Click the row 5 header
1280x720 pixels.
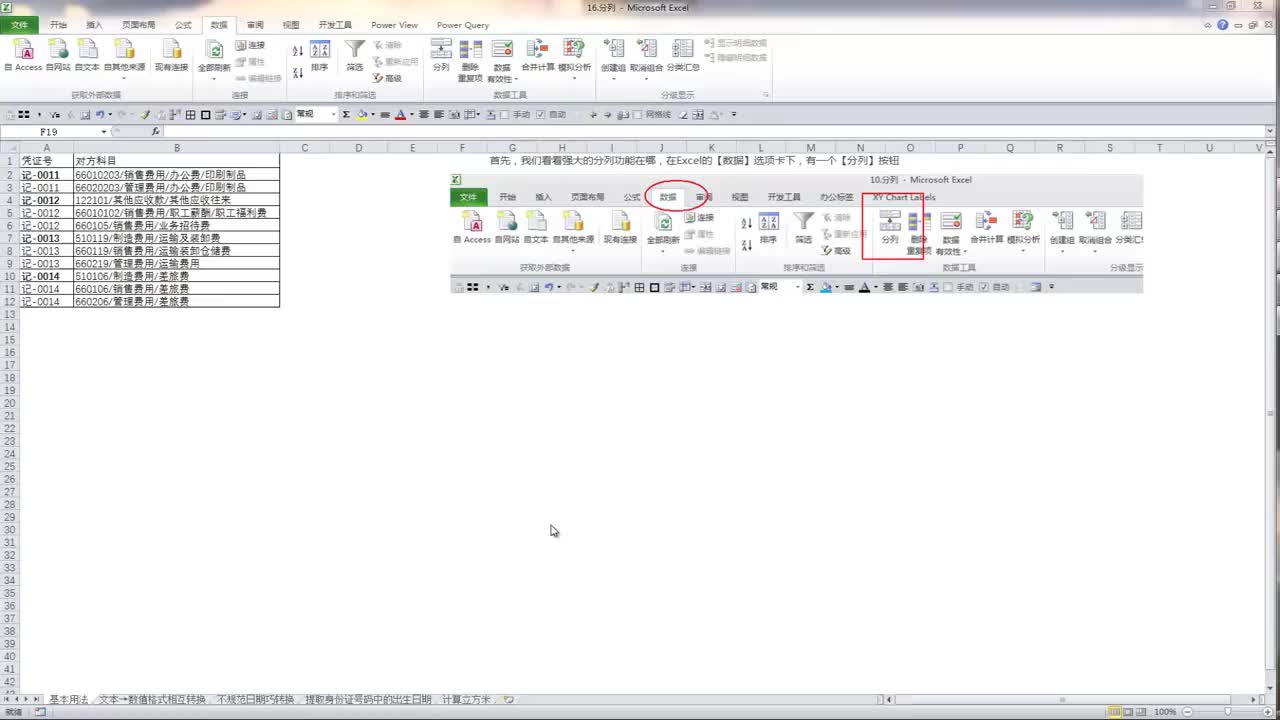pos(9,213)
